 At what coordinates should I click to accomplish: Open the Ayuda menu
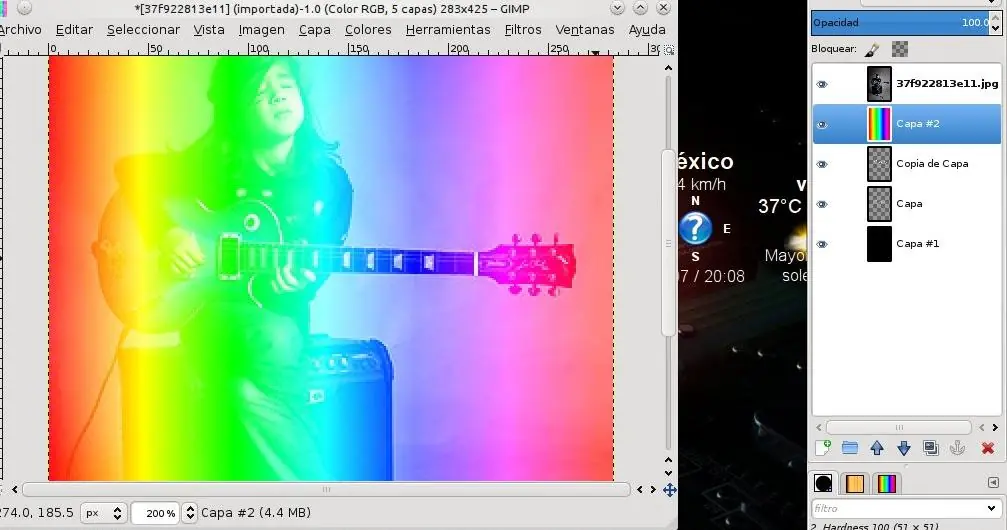pyautogui.click(x=647, y=30)
